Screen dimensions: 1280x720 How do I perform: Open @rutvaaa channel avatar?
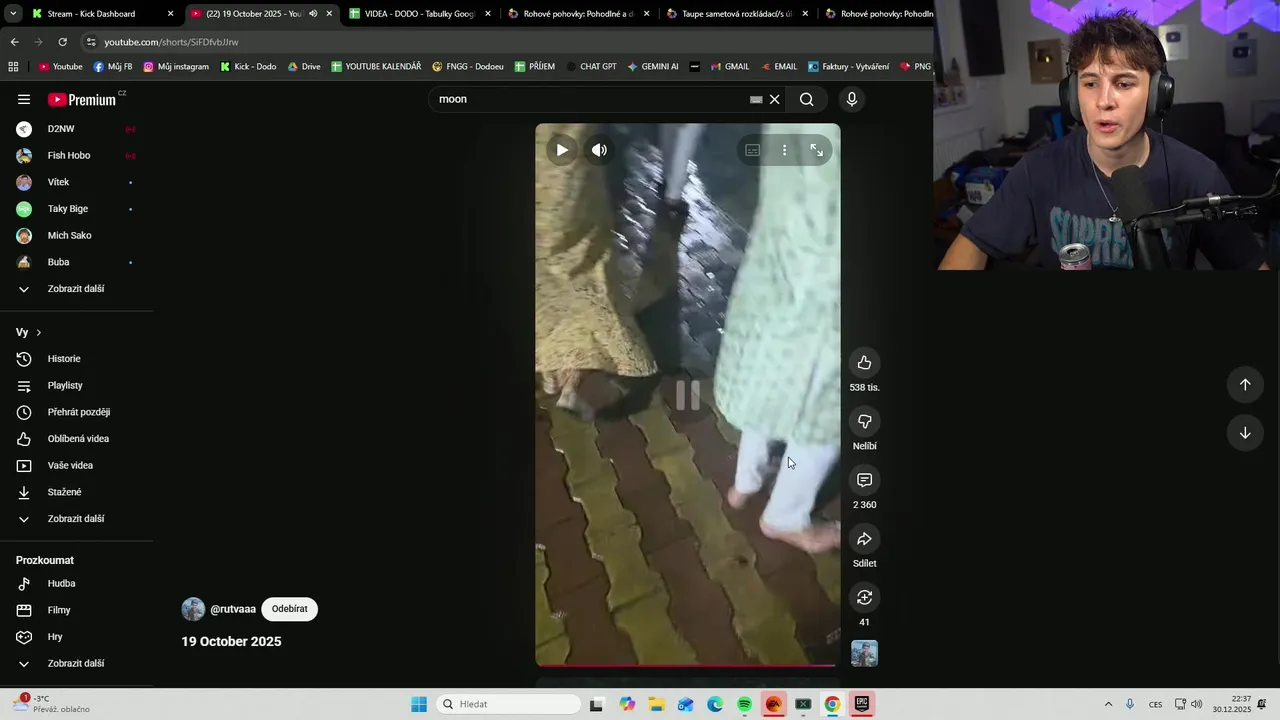coord(193,609)
